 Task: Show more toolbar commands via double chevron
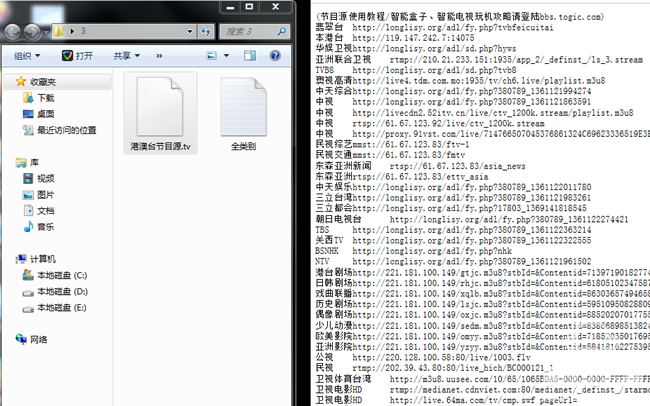(159, 56)
